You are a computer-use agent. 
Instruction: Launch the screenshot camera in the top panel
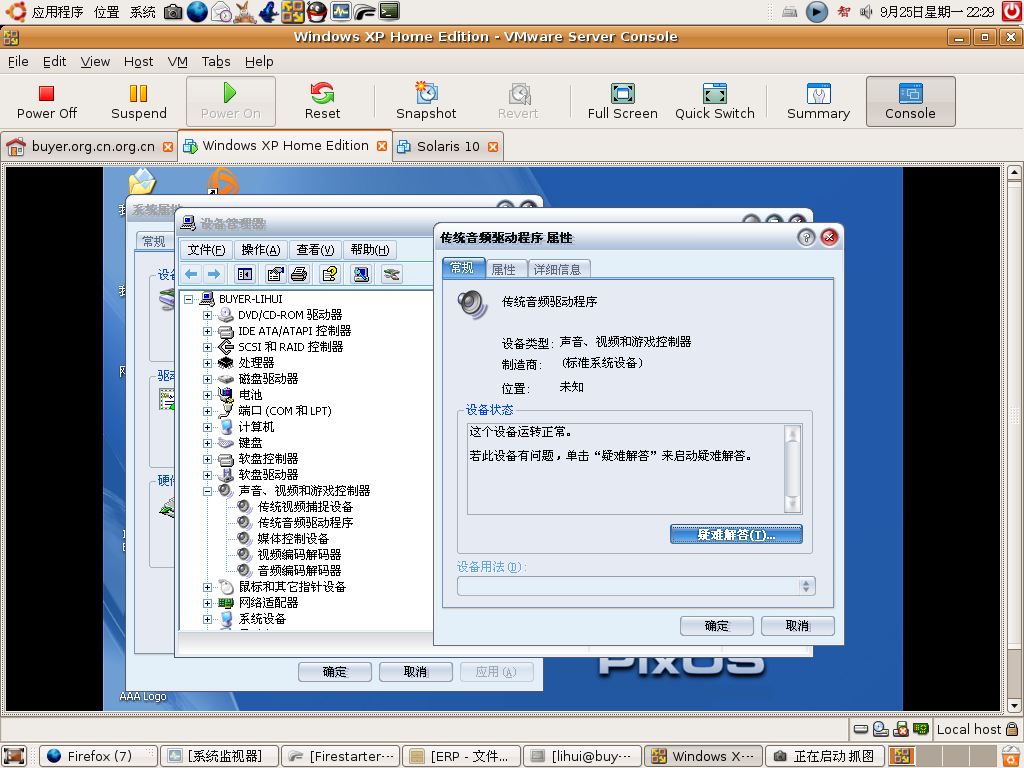(173, 11)
